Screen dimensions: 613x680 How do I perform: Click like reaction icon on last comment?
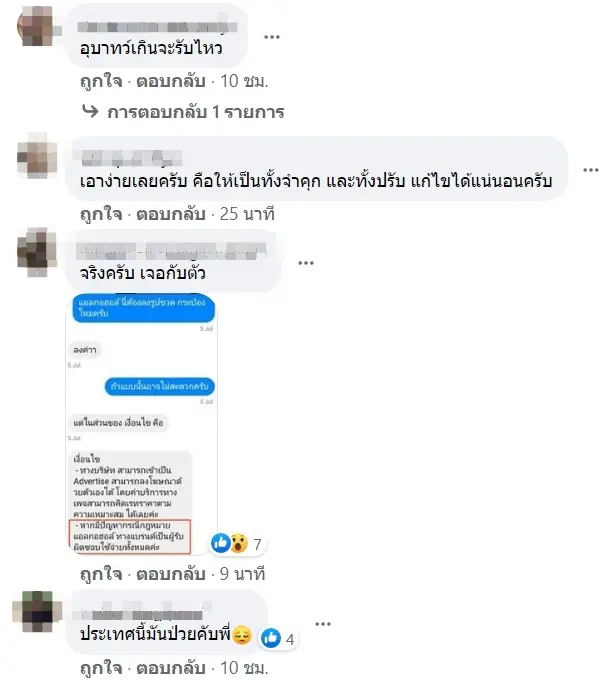coord(271,638)
